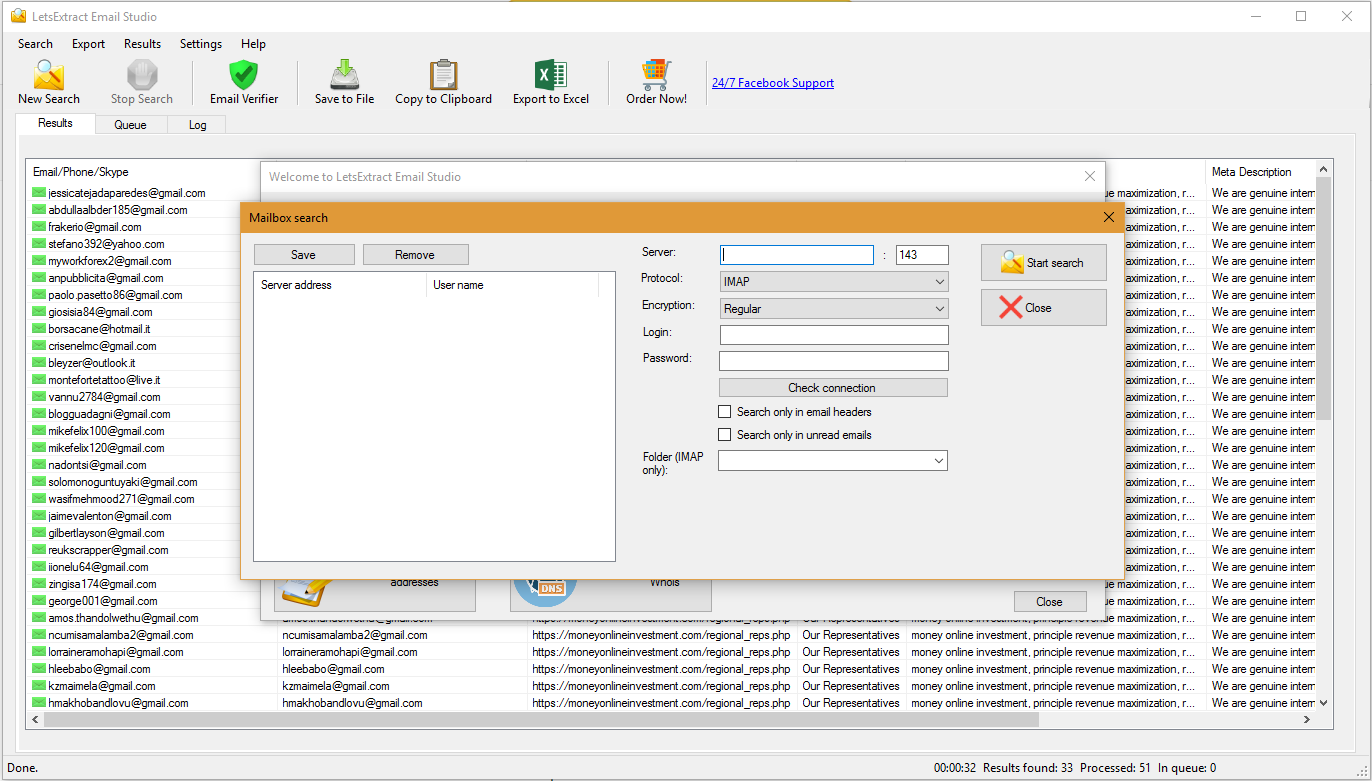This screenshot has width=1372, height=781.
Task: Expand the Protocol dropdown showing IMAP
Action: 833,282
